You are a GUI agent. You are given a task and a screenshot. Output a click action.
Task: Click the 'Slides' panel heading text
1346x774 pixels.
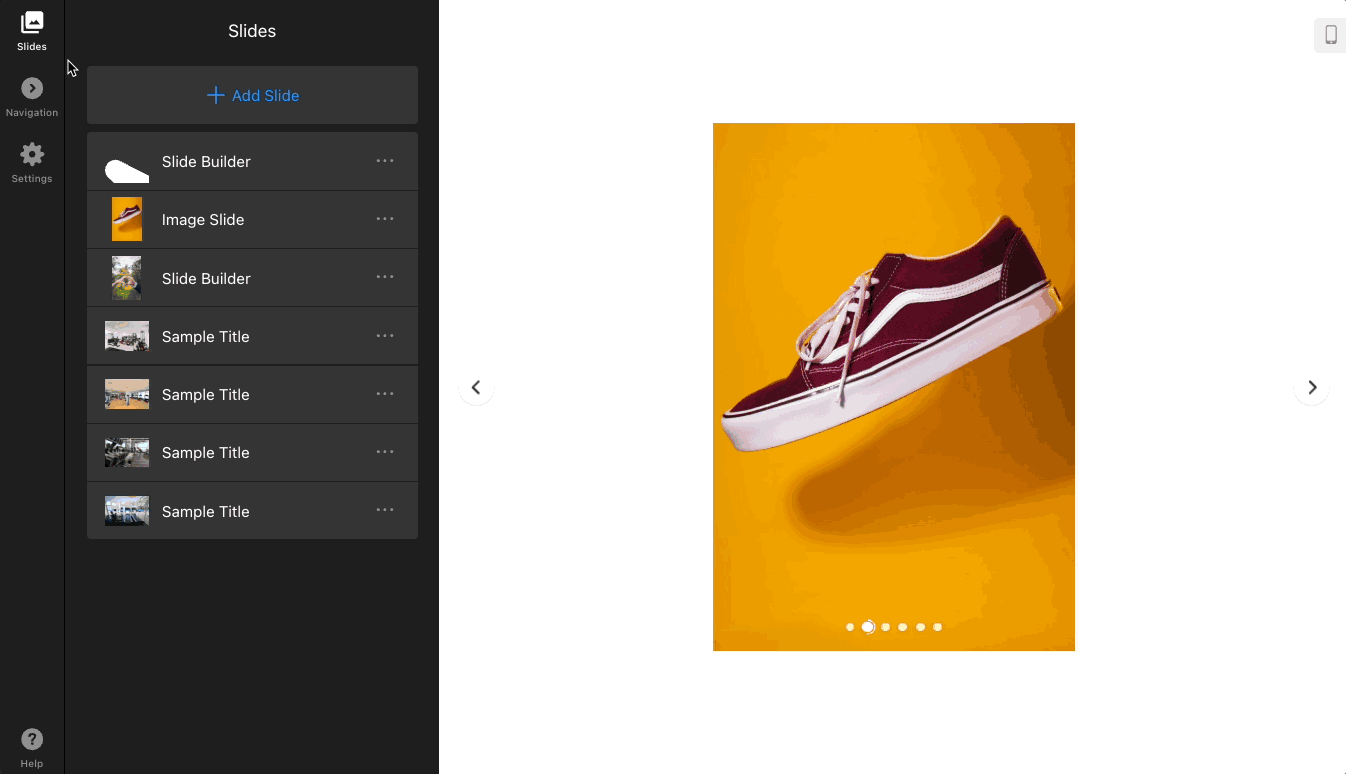click(x=252, y=31)
